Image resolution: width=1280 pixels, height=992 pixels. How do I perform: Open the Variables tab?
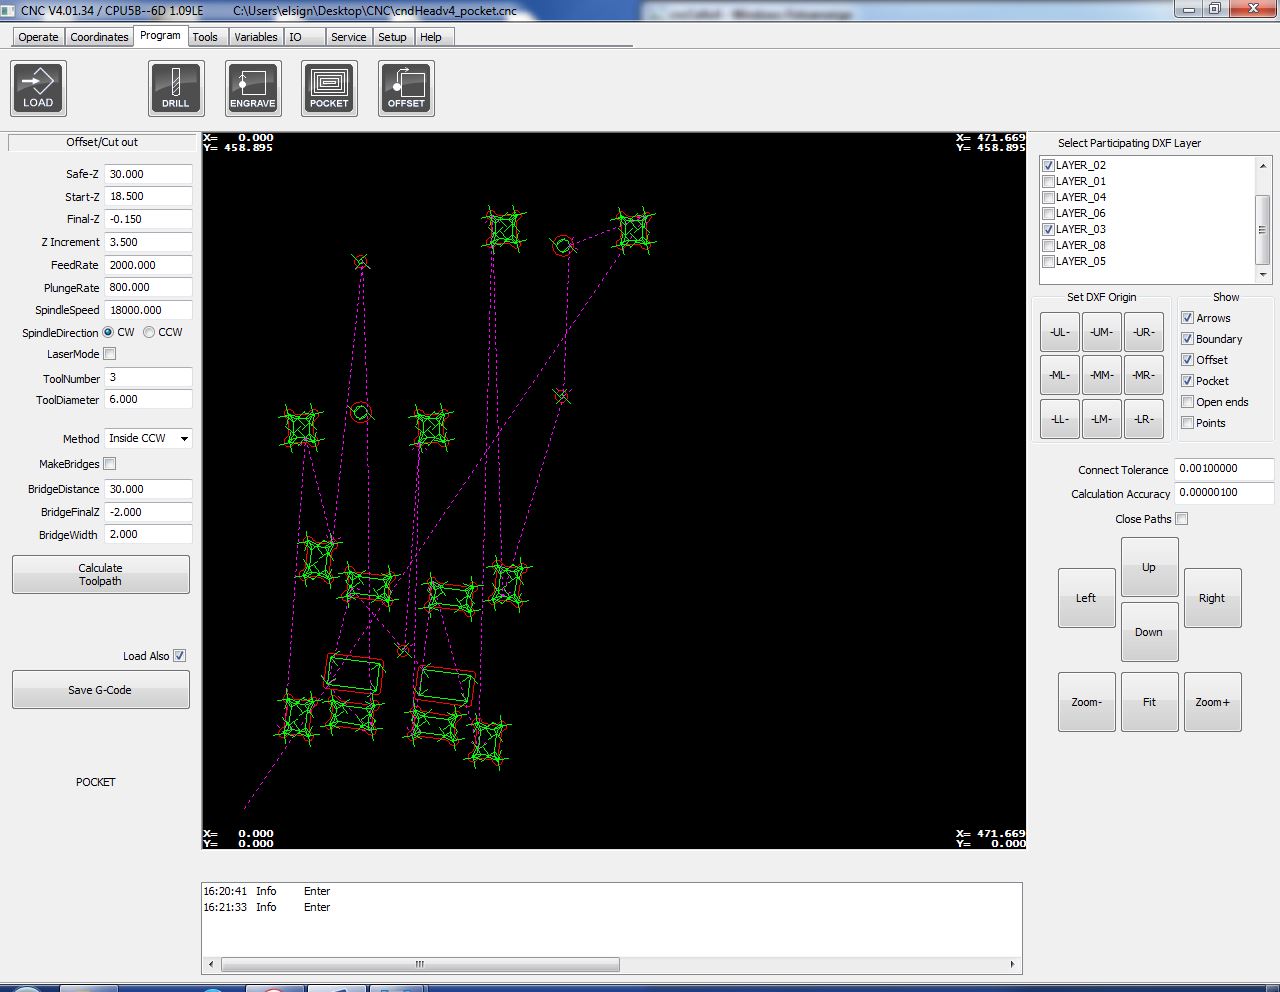click(x=255, y=37)
